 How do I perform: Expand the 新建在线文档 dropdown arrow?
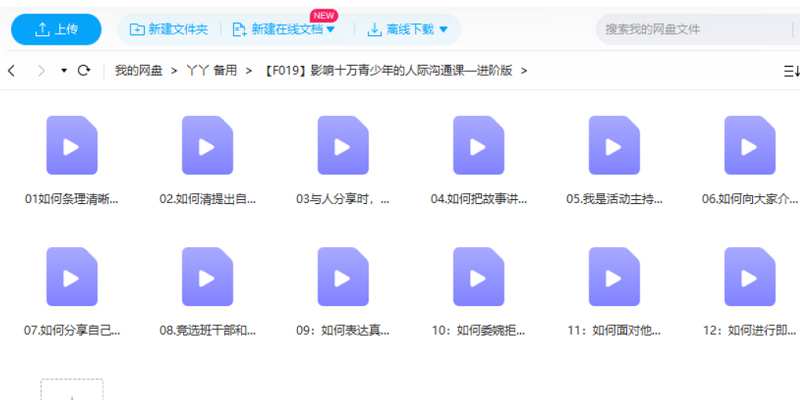331,30
